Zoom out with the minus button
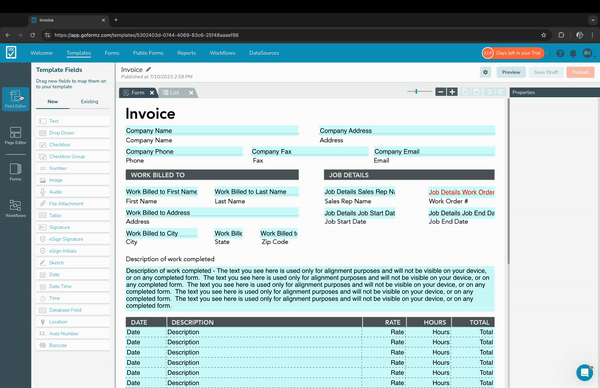The width and height of the screenshot is (600, 388). pyautogui.click(x=441, y=92)
